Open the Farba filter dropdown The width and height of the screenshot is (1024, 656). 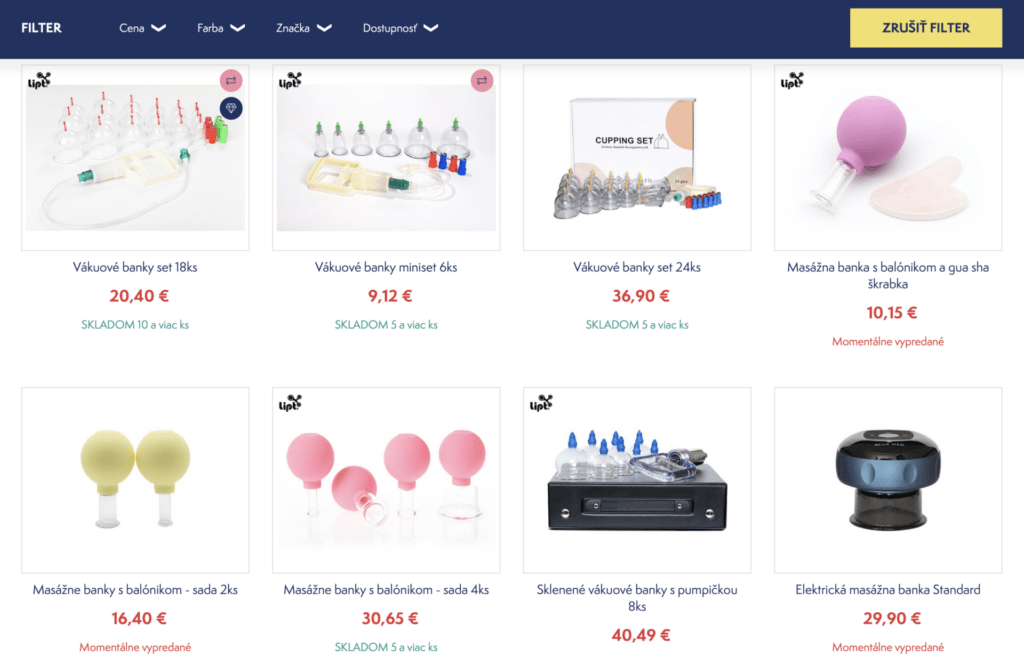point(221,28)
